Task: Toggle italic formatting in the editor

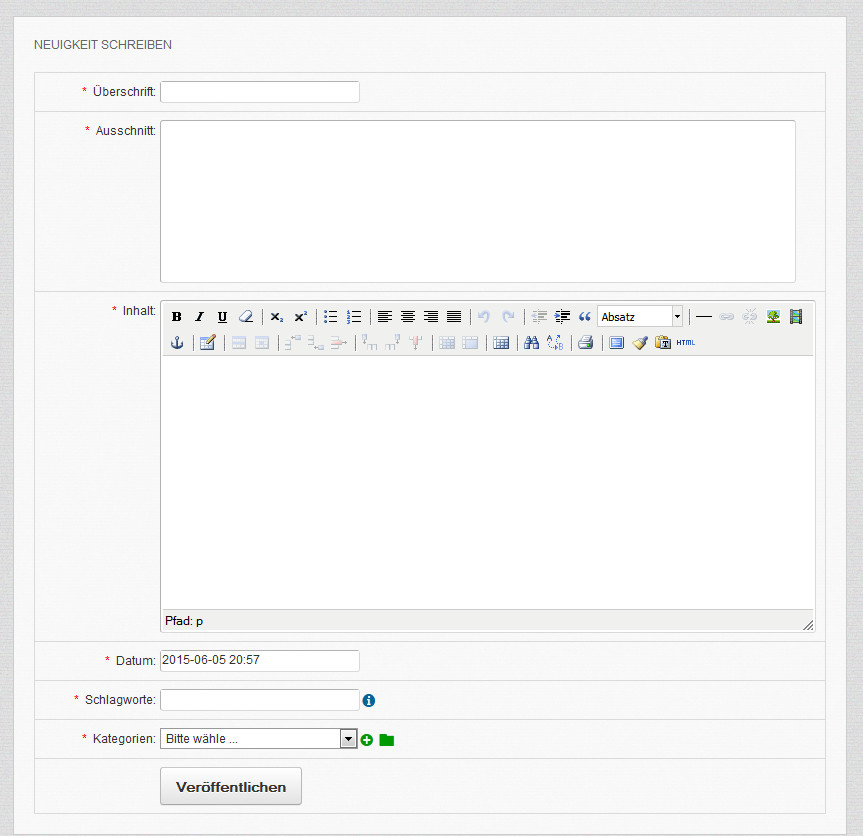Action: (199, 317)
